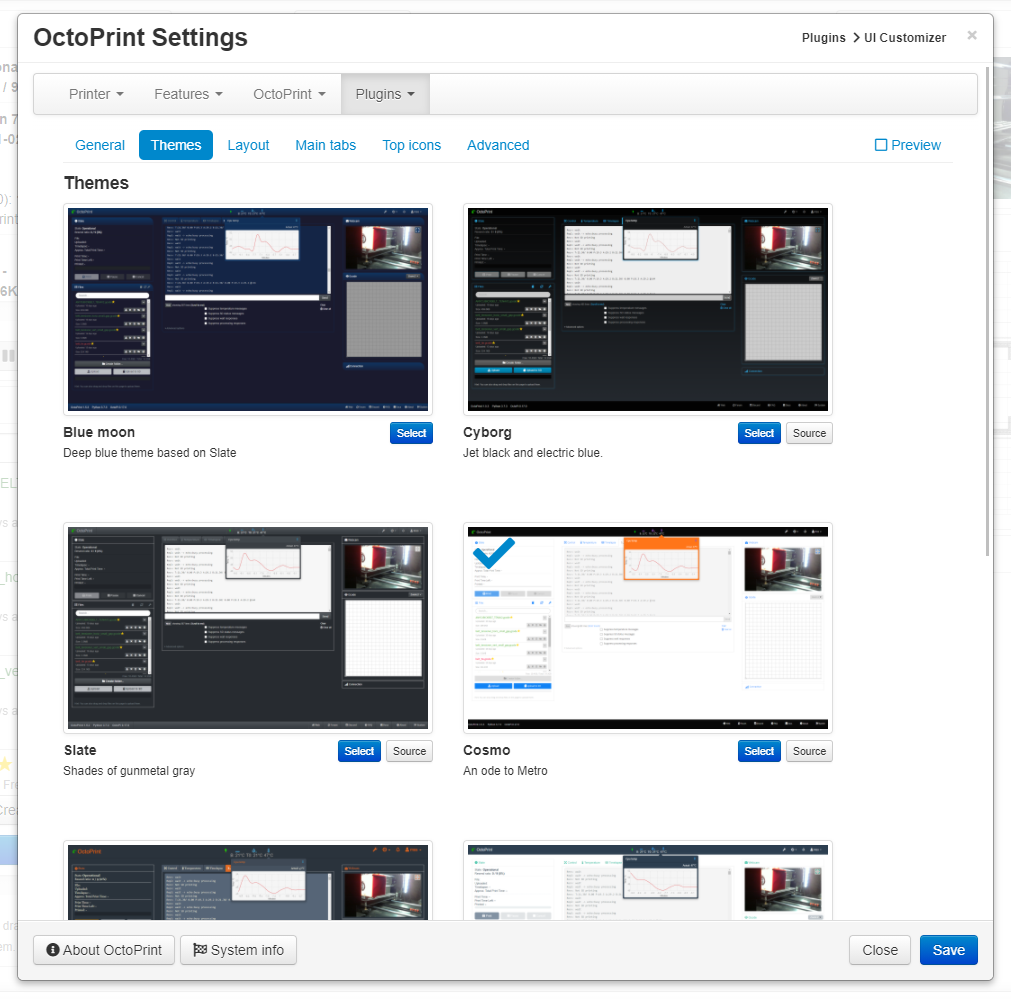Click the 'Shades of gunmetal gray' description
The width and height of the screenshot is (1011, 999).
pos(129,771)
